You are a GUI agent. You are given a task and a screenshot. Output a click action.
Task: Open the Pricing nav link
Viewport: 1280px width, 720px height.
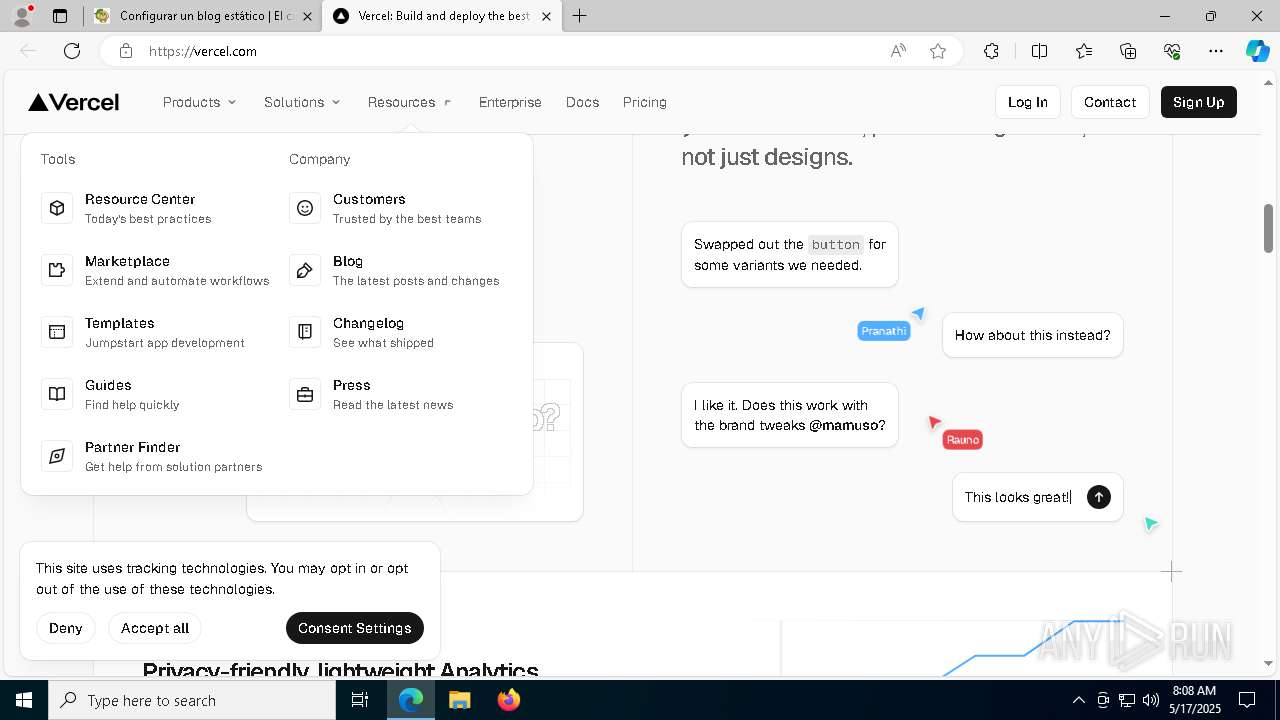[644, 102]
